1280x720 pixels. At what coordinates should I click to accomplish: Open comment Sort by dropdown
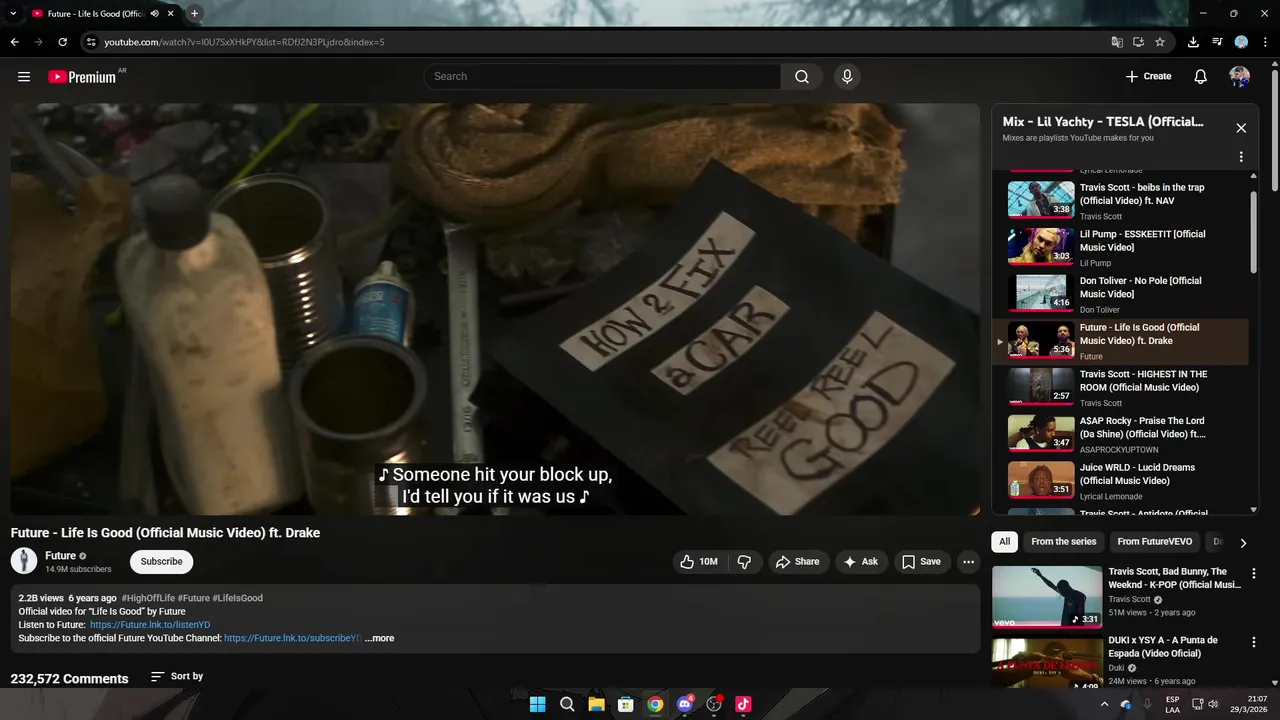(177, 677)
